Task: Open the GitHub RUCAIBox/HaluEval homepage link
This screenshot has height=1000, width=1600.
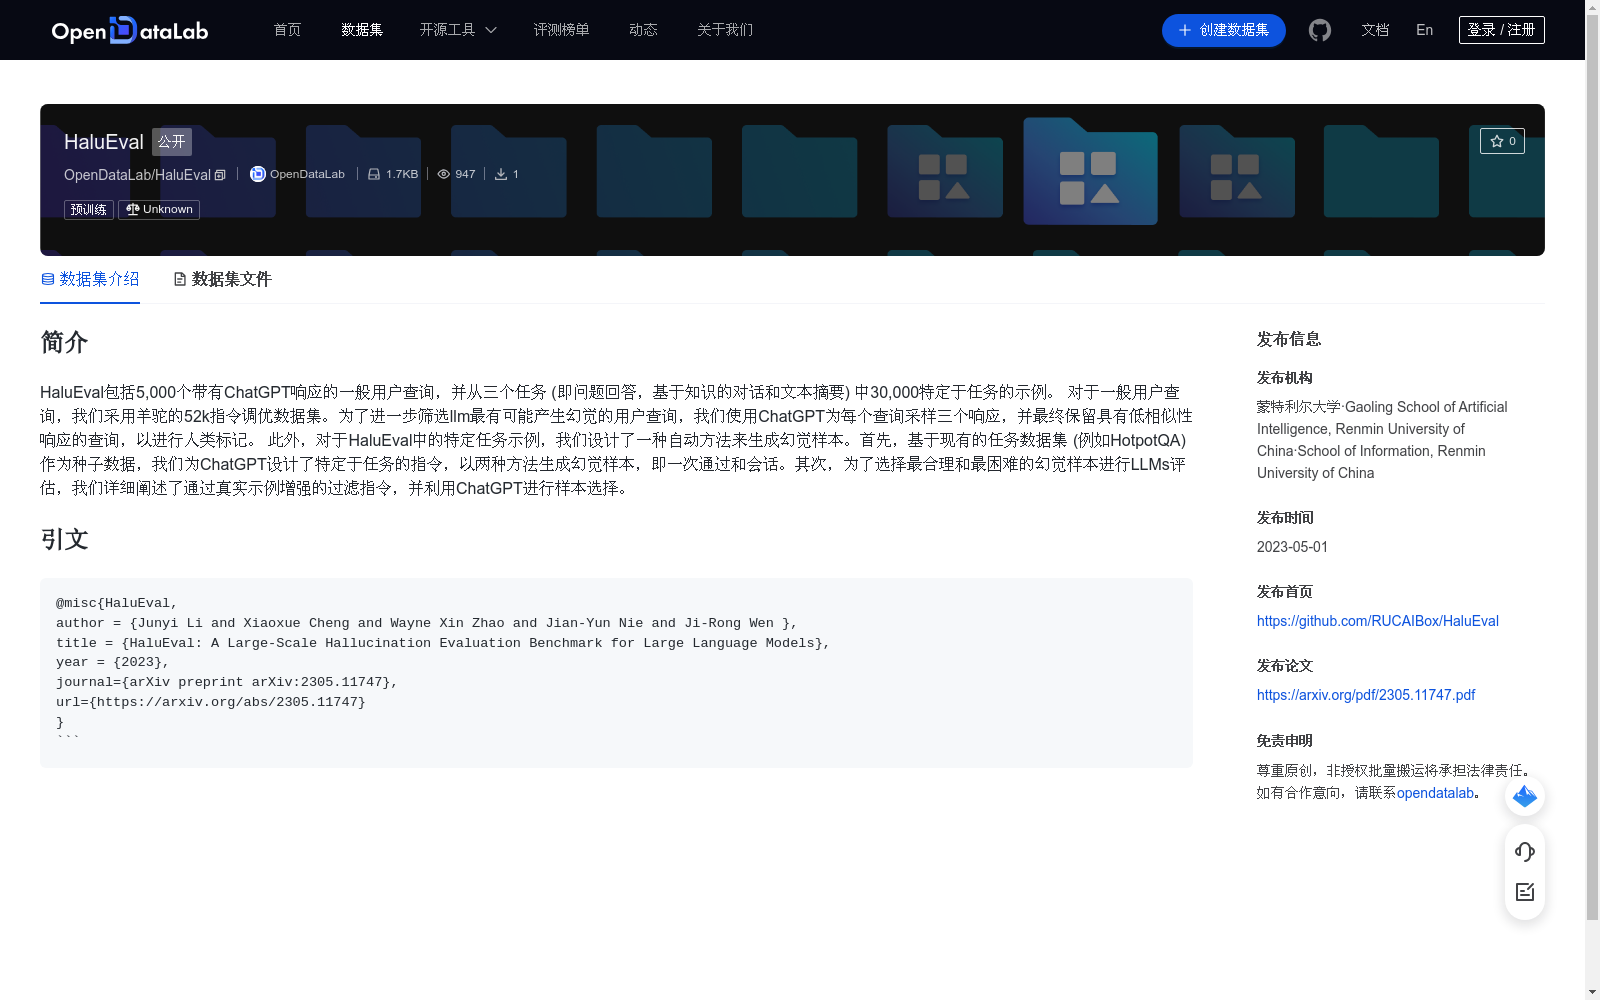Action: [1378, 621]
